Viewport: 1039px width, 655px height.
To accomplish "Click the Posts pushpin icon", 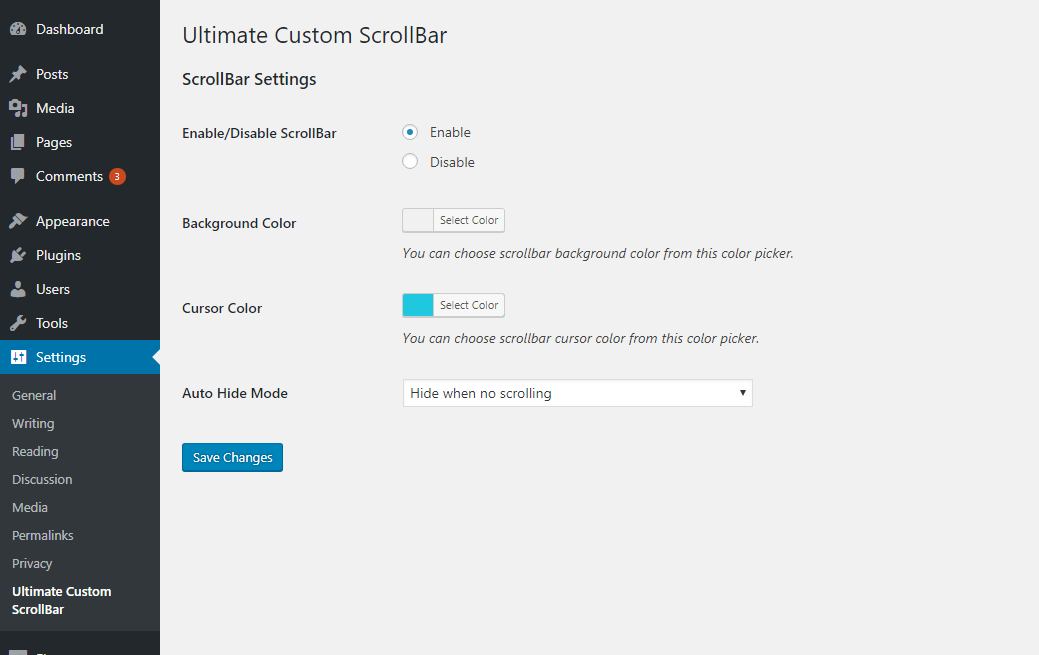I will coord(18,74).
